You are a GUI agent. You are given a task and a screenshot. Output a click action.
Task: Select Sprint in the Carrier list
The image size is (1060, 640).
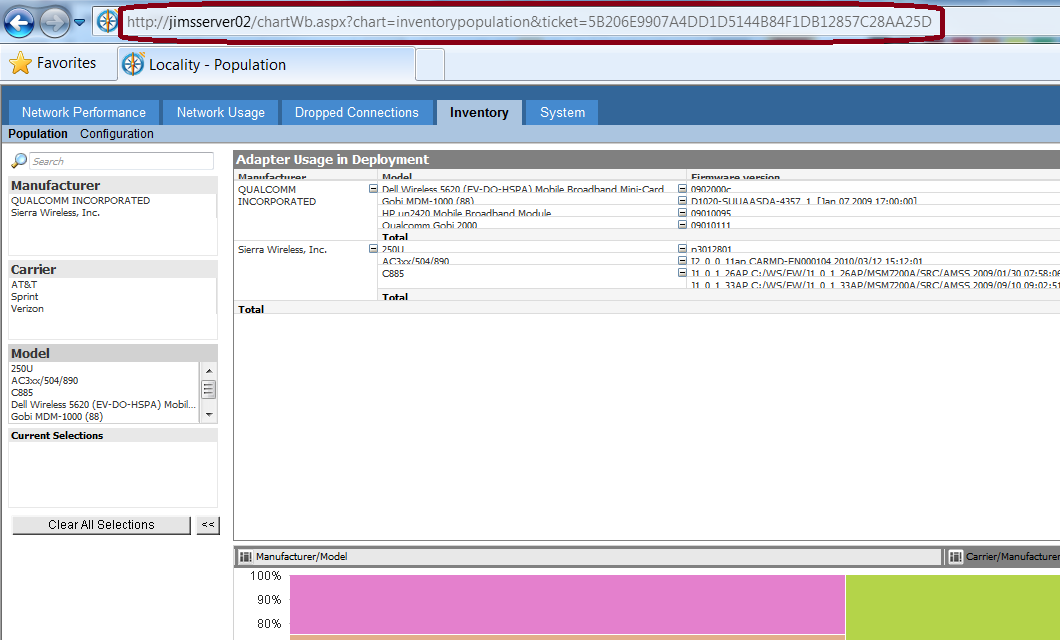click(25, 297)
